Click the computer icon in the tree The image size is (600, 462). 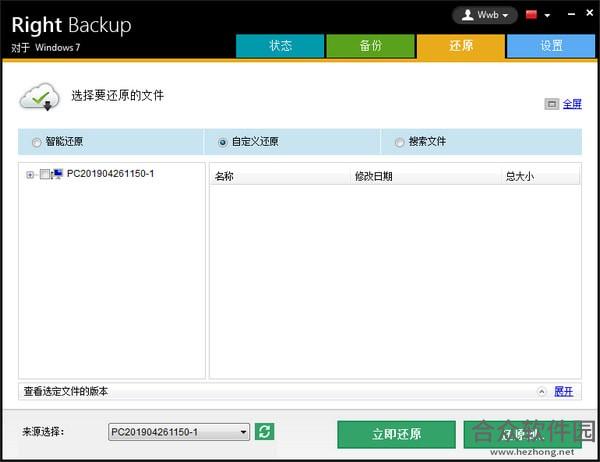point(57,174)
